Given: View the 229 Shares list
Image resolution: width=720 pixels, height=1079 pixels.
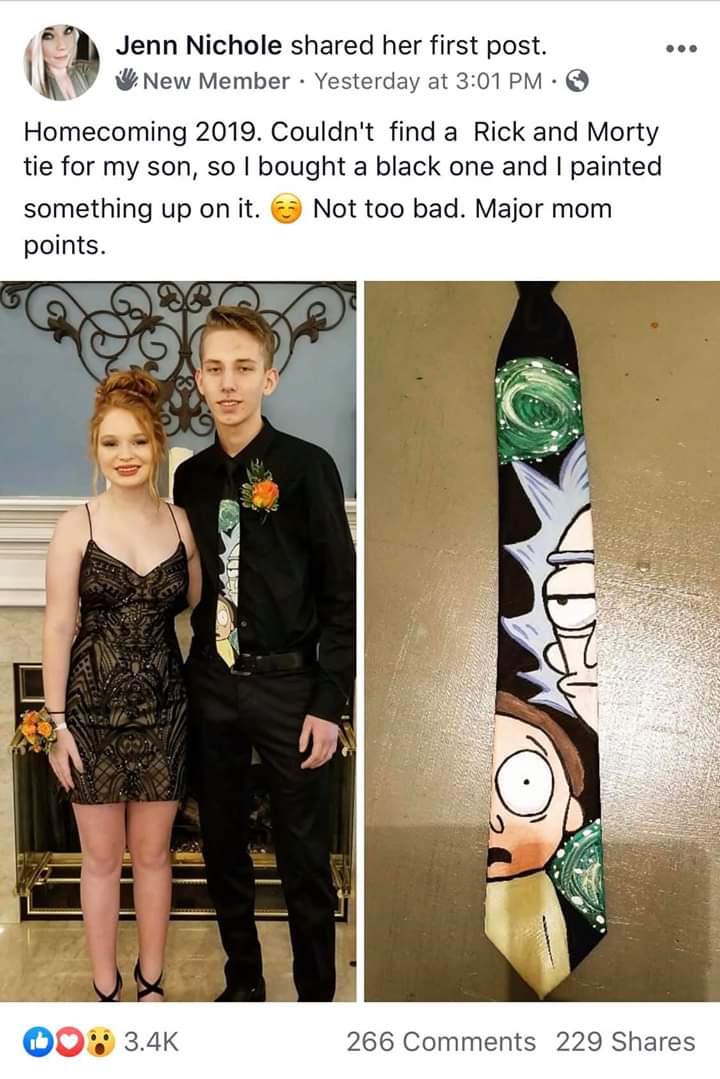Looking at the screenshot, I should coord(626,1042).
